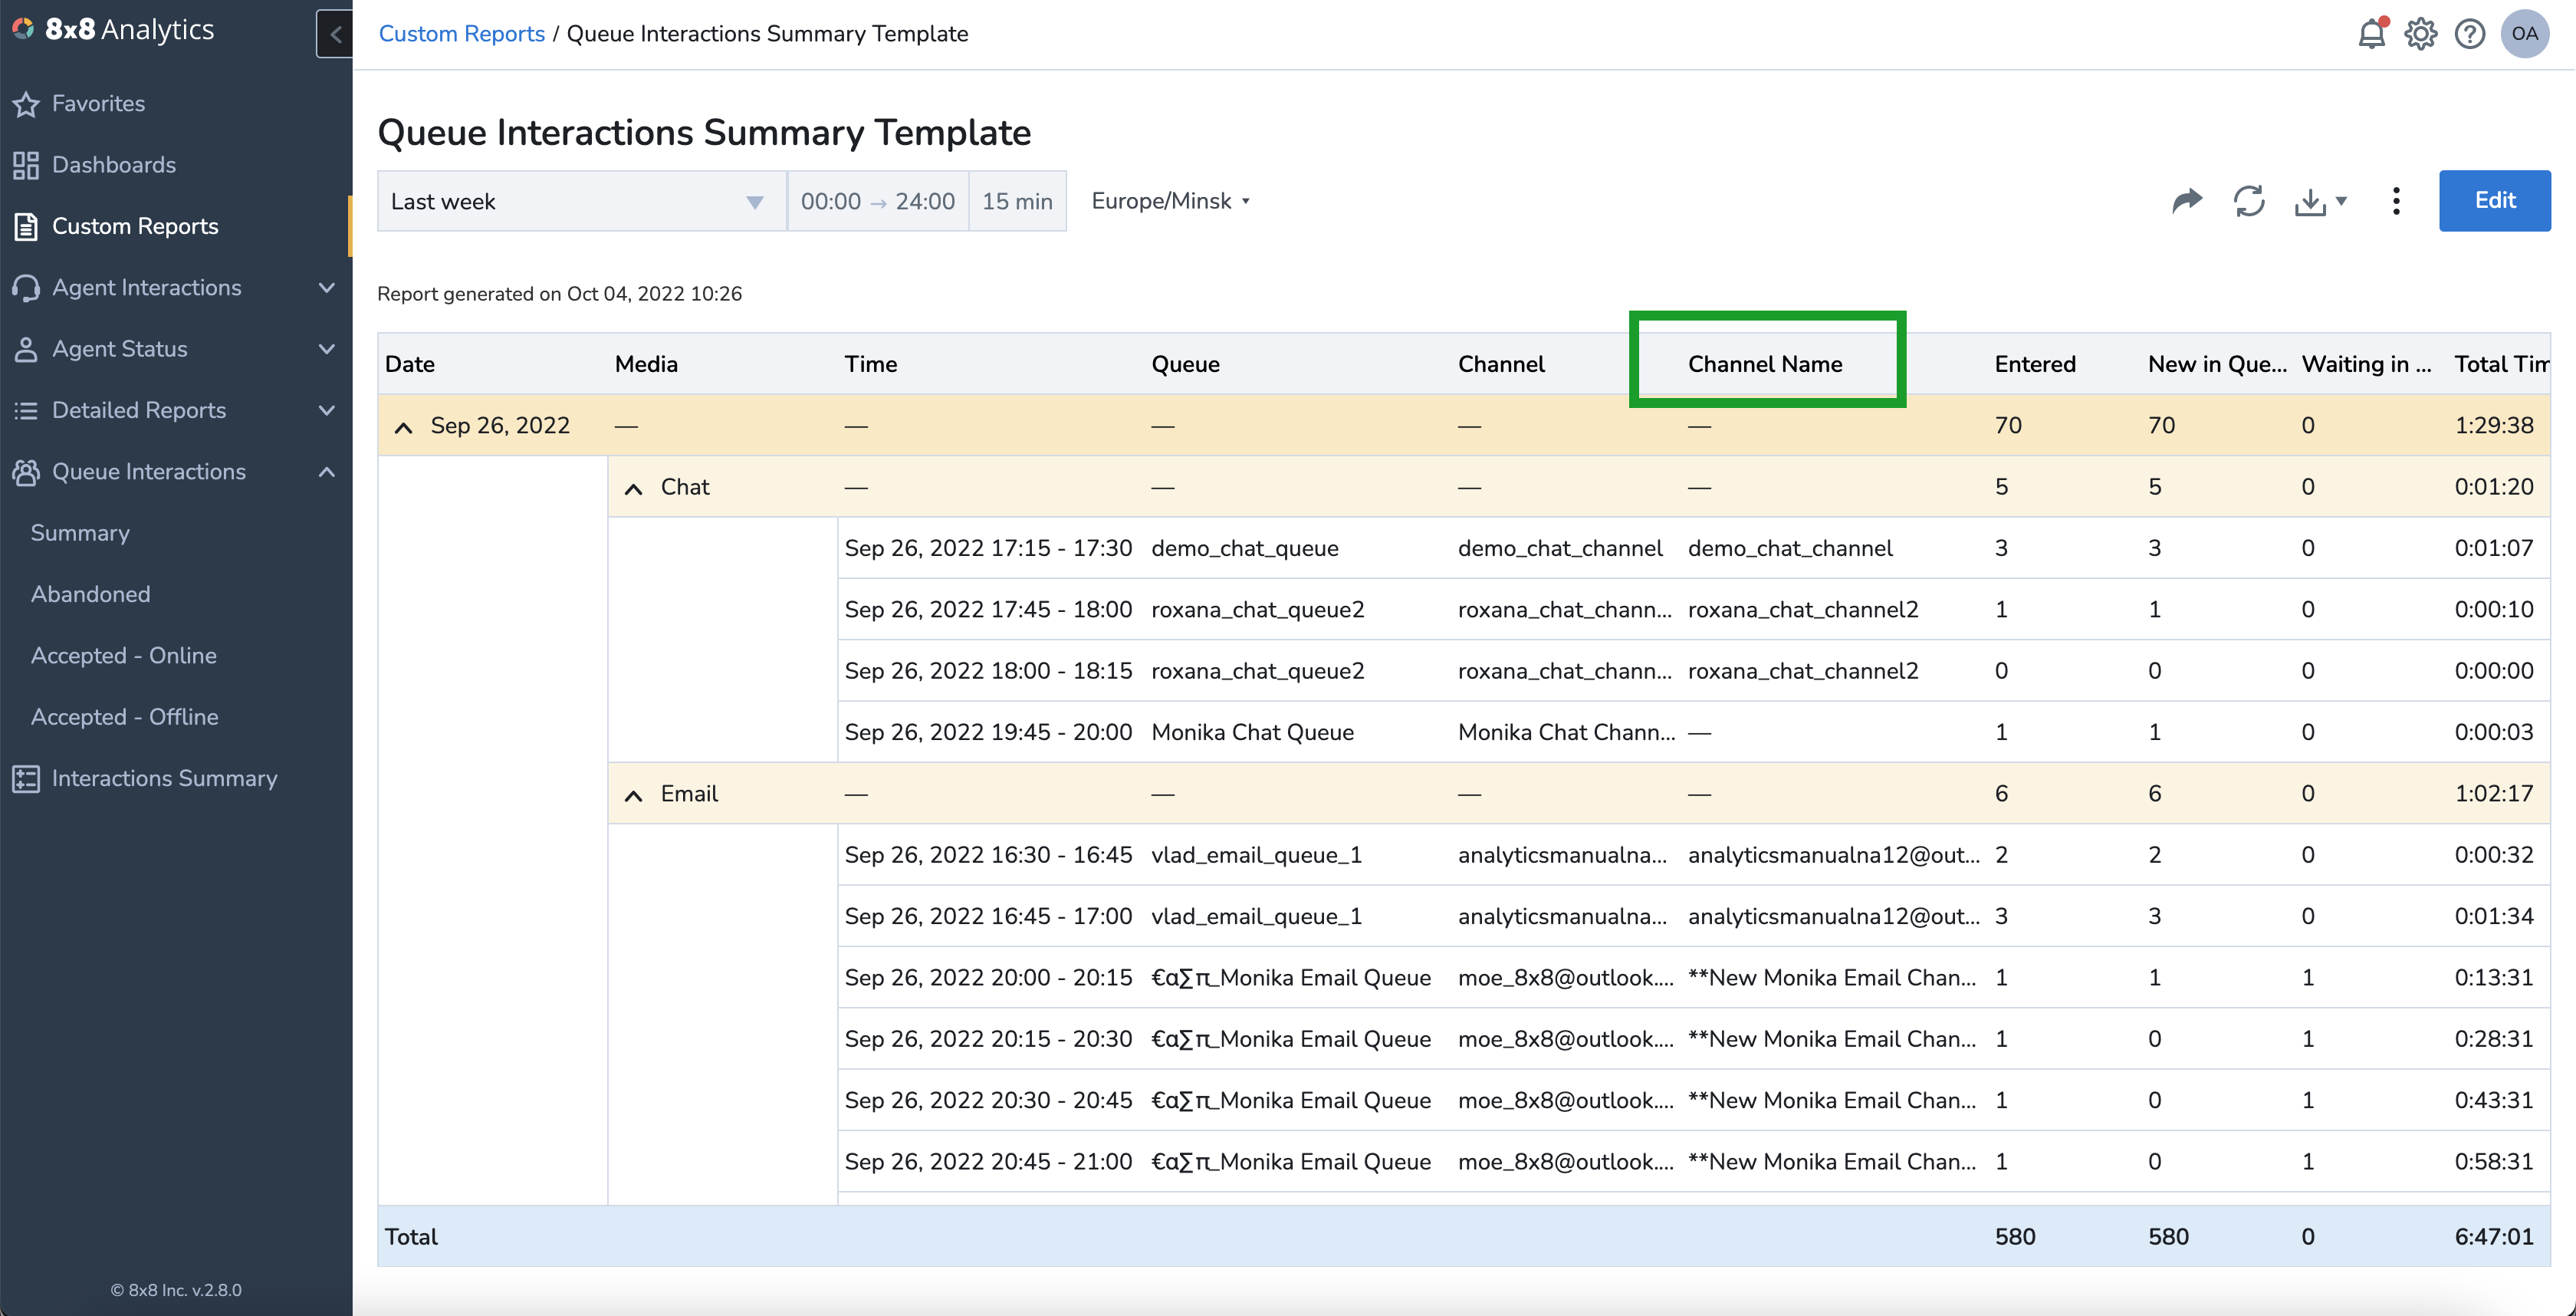Viewport: 2576px width, 1316px height.
Task: Click the 00:00 → 24:00 time range
Action: [877, 201]
